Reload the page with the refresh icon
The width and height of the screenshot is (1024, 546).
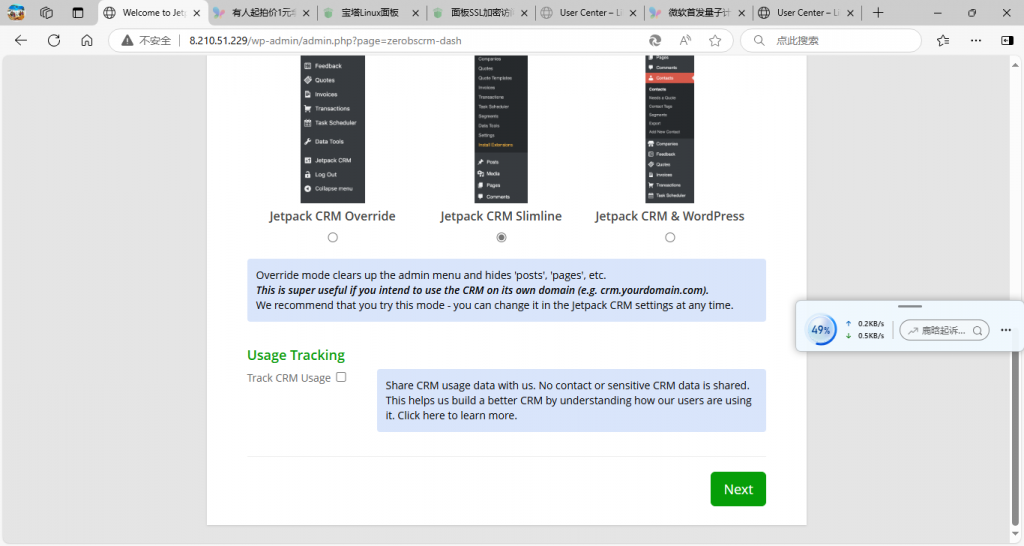54,40
